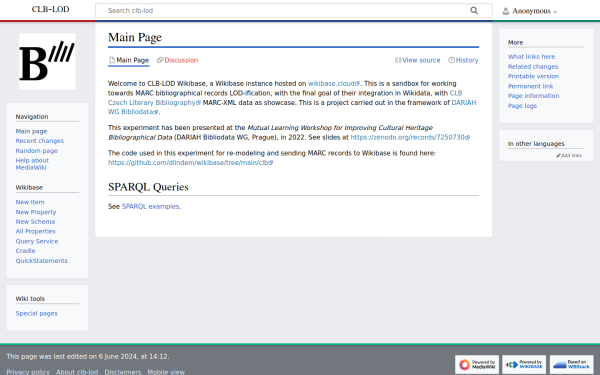Open Related changes link
Viewport: 600px width, 375px height.
click(x=533, y=67)
